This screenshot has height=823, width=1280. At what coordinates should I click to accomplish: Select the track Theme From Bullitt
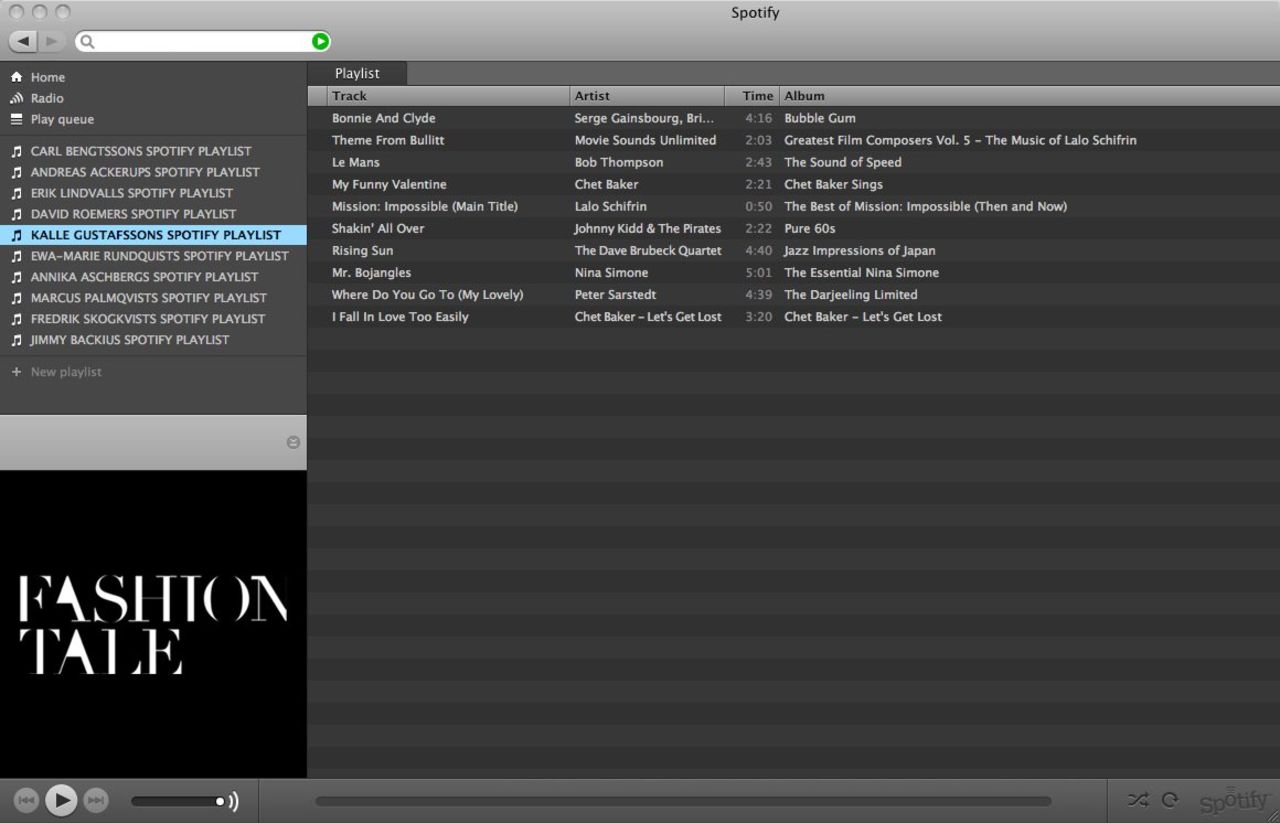(388, 140)
